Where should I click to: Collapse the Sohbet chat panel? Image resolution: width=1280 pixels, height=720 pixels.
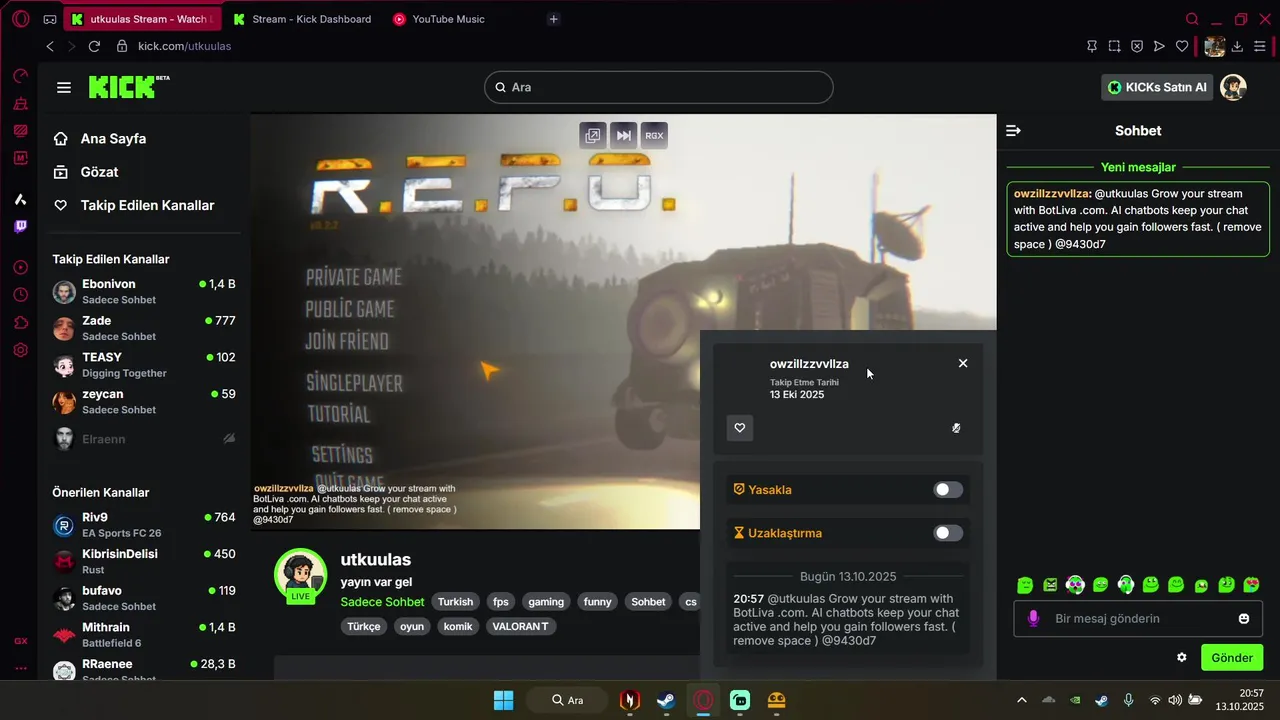tap(1013, 131)
